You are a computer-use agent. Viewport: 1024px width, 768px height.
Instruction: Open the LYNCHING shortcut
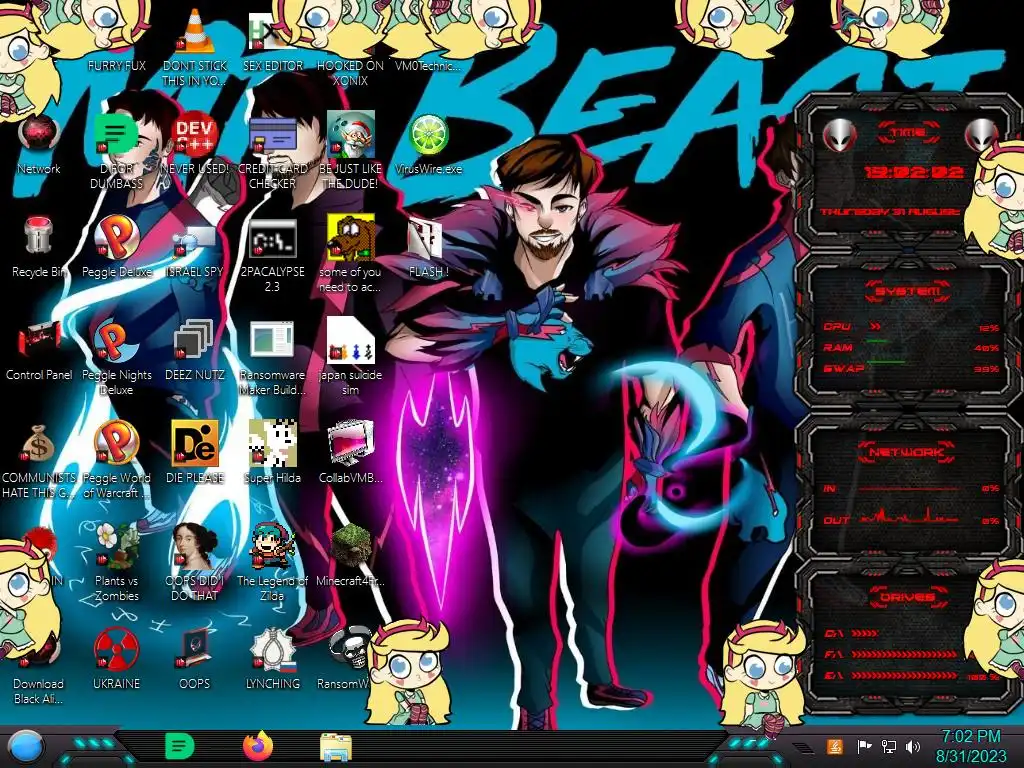click(x=272, y=660)
